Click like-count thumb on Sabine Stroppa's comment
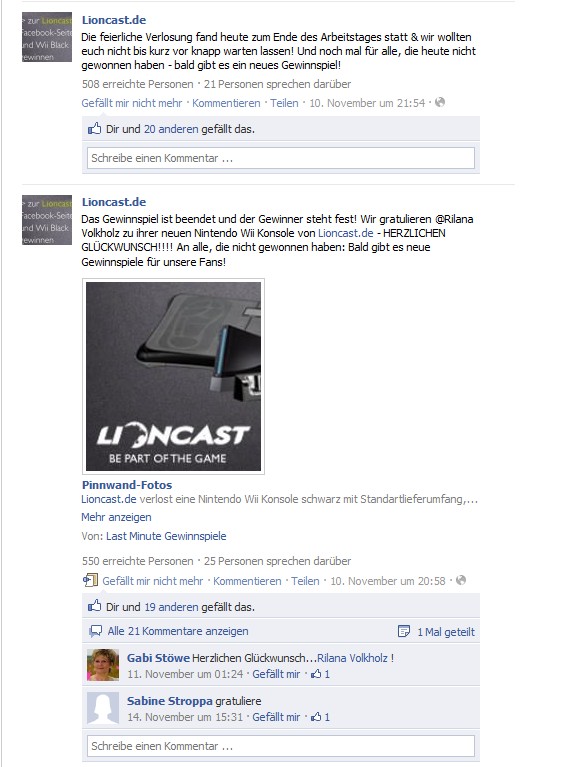The image size is (561, 767). coord(316,717)
